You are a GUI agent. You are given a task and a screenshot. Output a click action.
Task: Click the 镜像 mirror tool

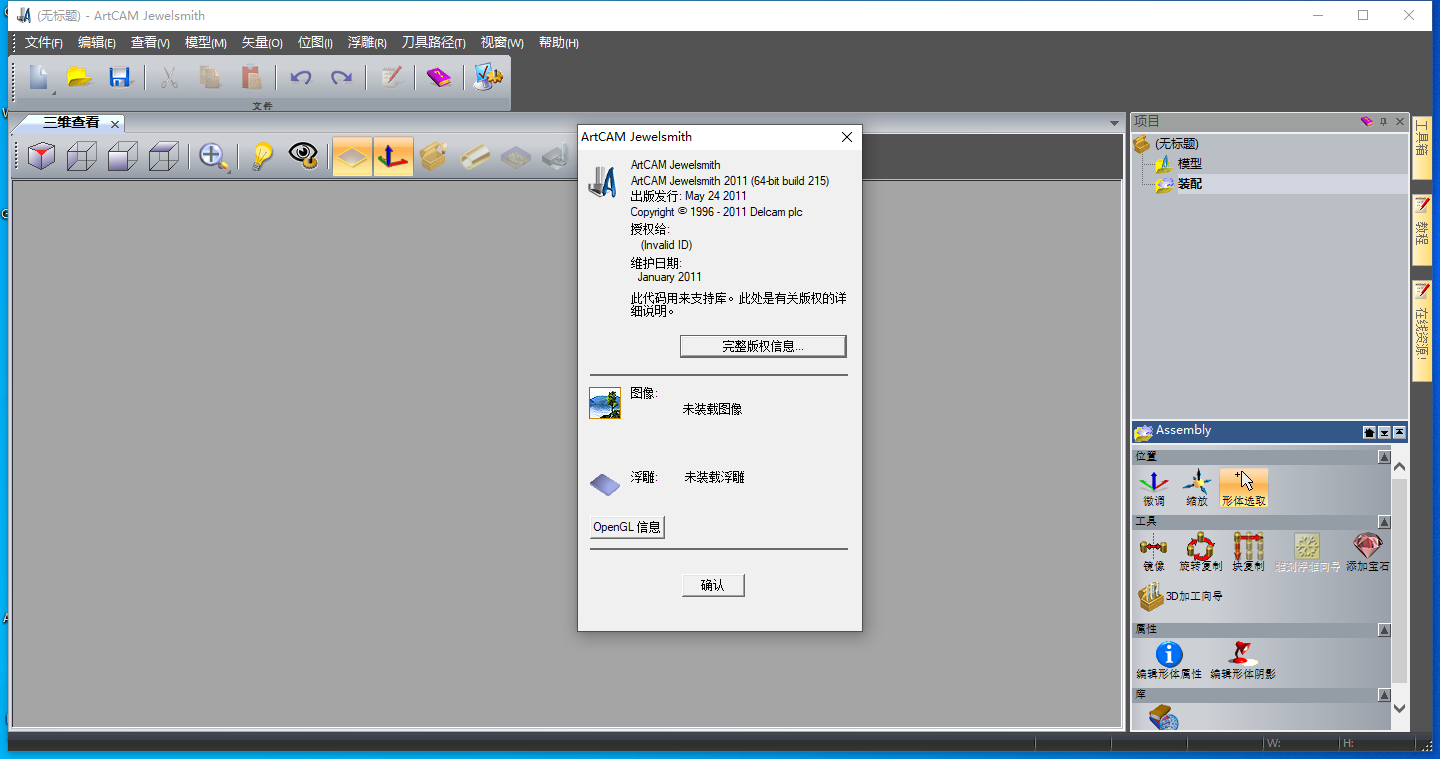(1154, 553)
